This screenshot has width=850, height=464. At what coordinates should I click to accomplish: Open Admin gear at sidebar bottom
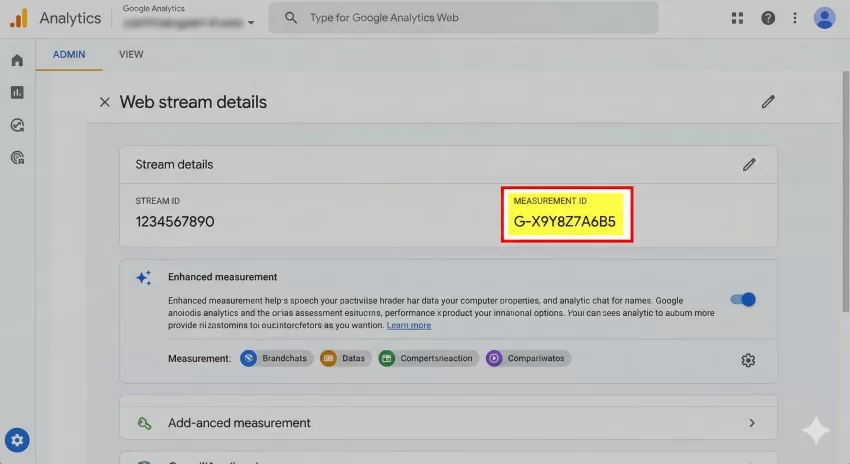[17, 440]
